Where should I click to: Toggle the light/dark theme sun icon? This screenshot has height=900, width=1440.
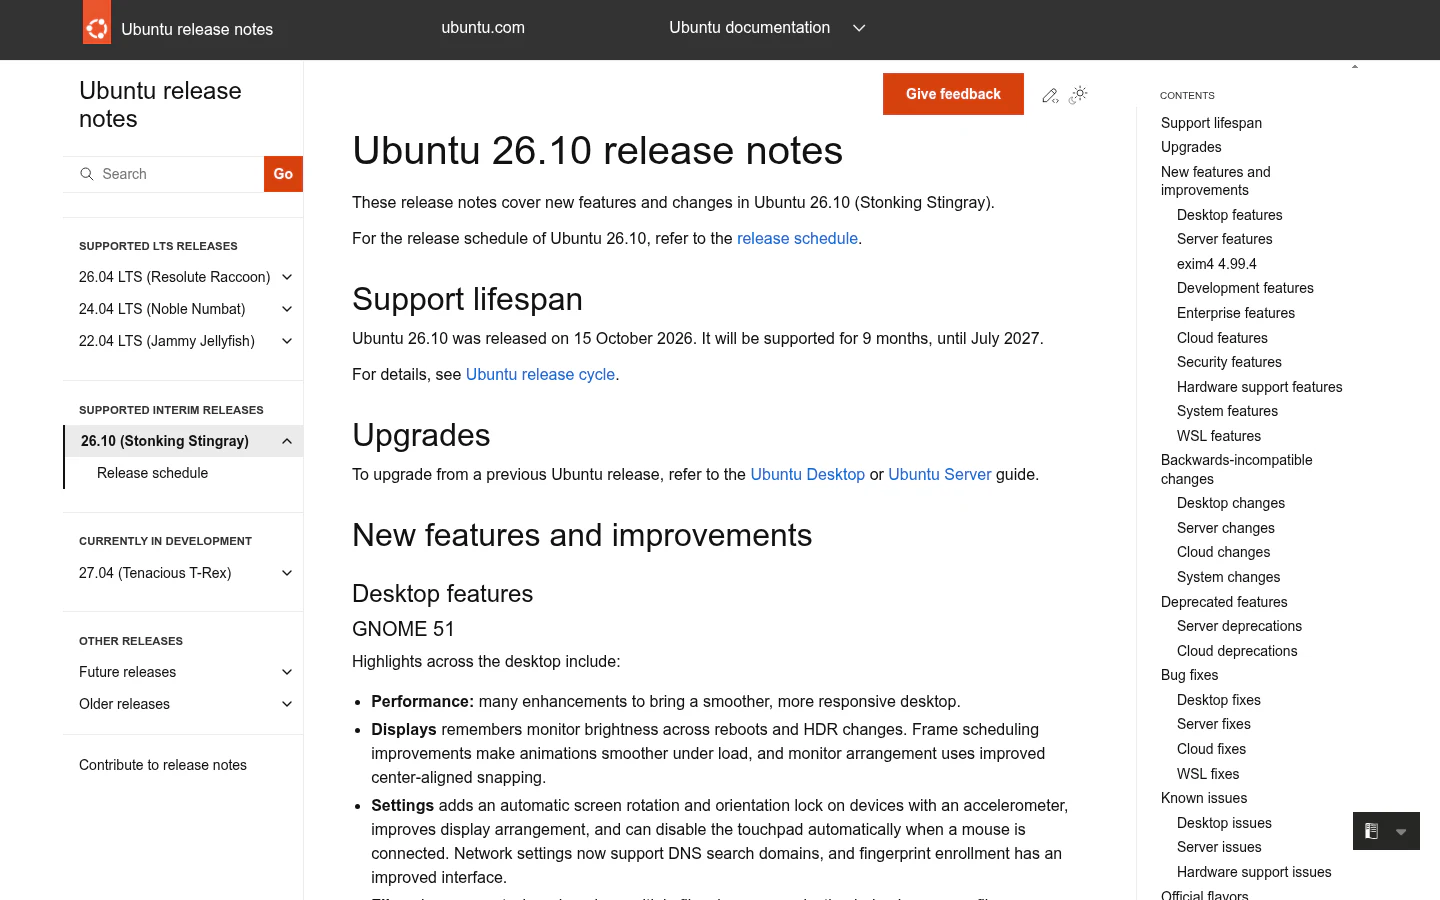pos(1078,95)
